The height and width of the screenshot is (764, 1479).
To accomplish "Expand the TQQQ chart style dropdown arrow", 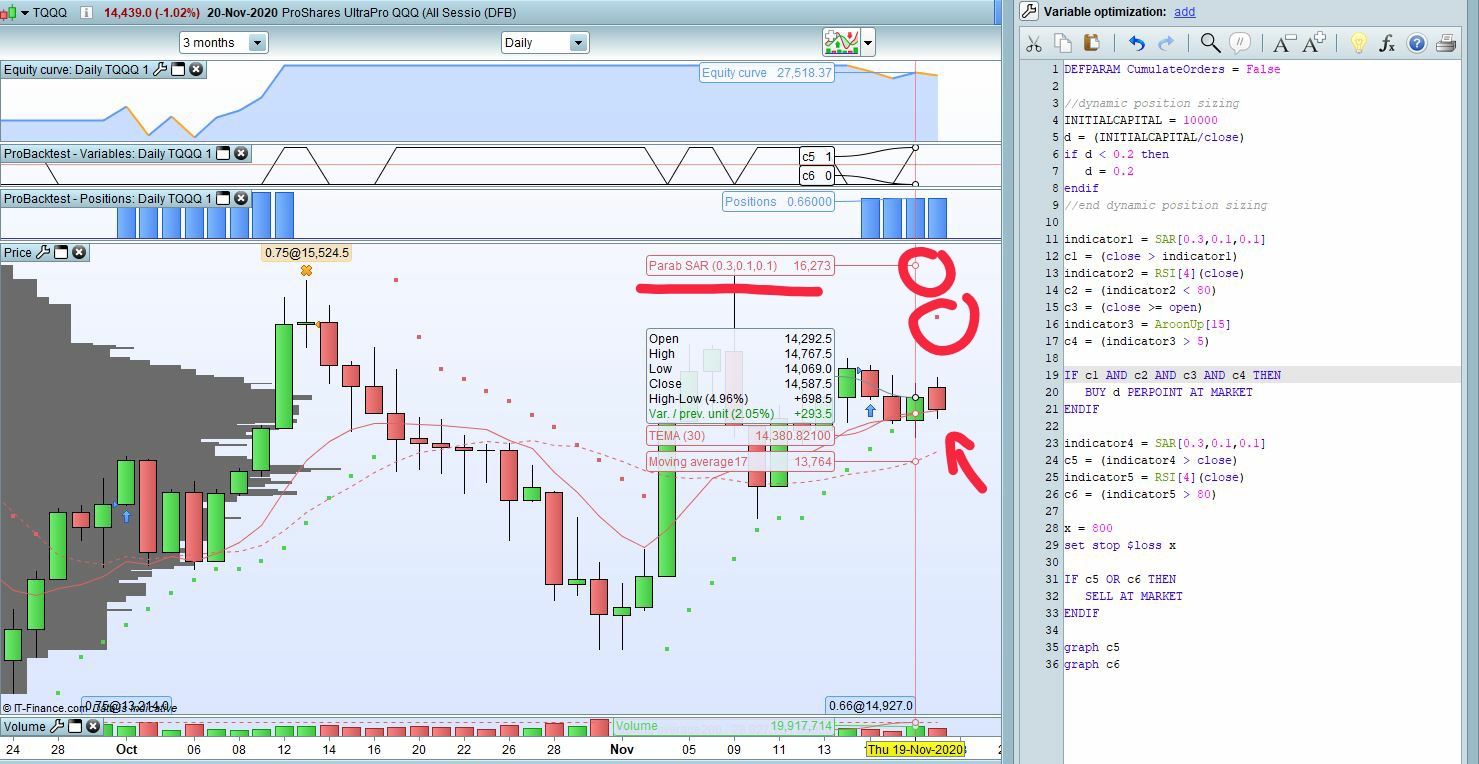I will pyautogui.click(x=24, y=12).
